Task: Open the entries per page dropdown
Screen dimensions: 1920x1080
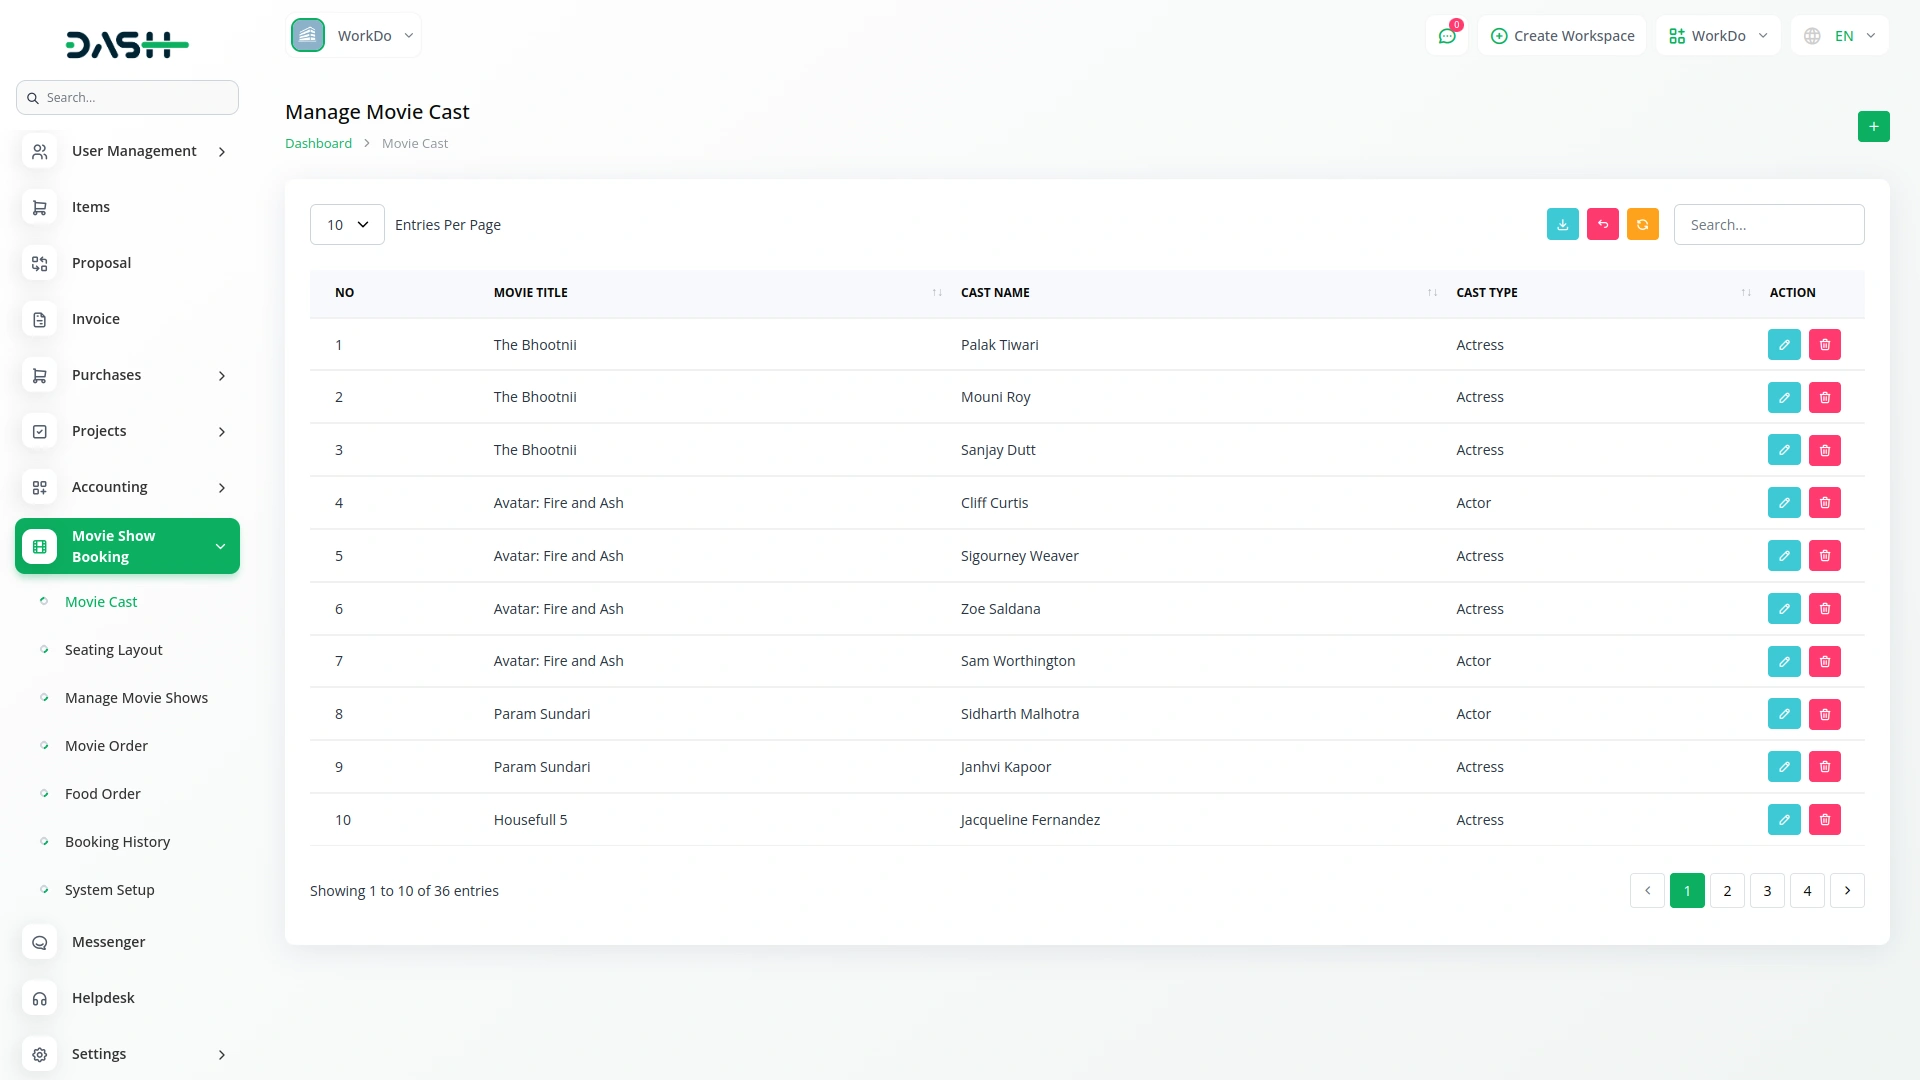Action: pyautogui.click(x=347, y=224)
